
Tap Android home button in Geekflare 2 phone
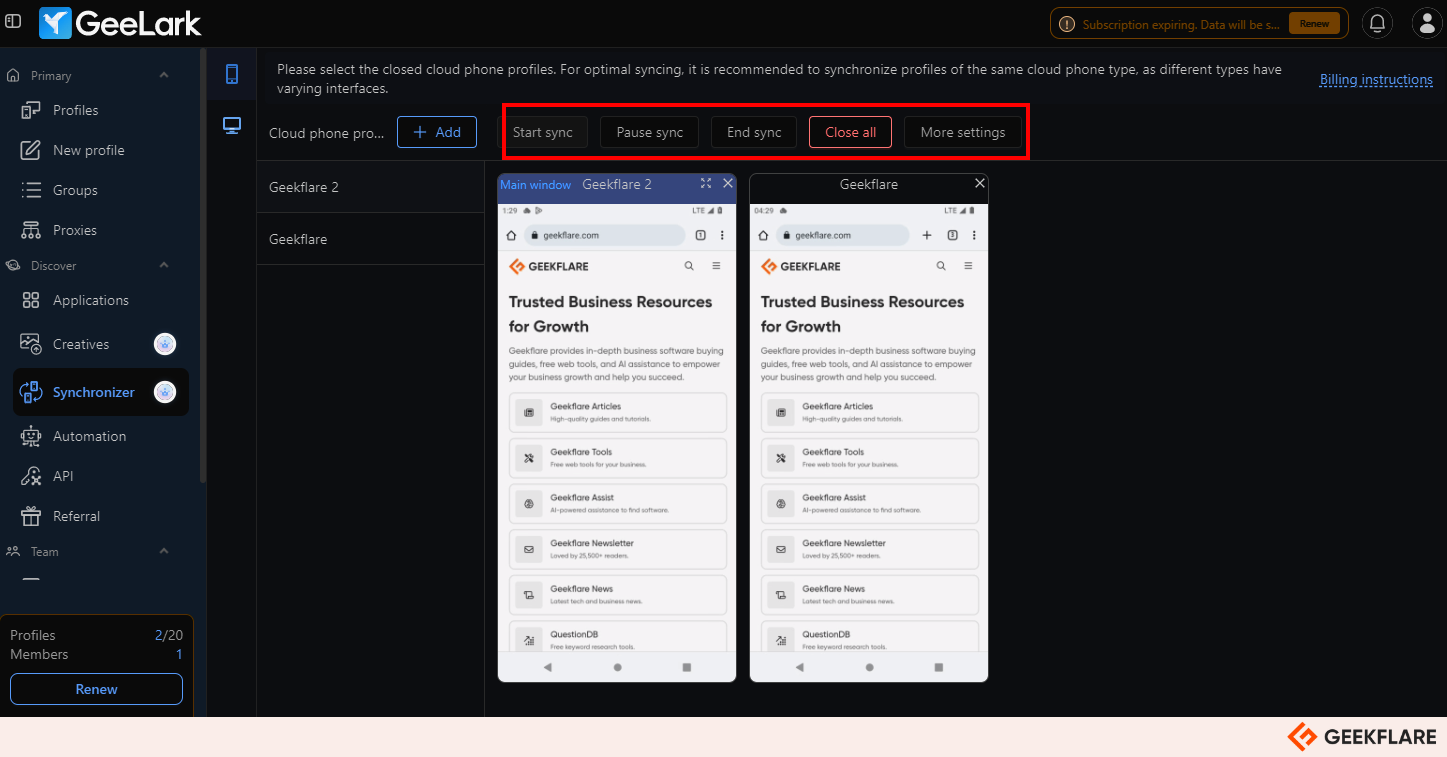point(617,667)
